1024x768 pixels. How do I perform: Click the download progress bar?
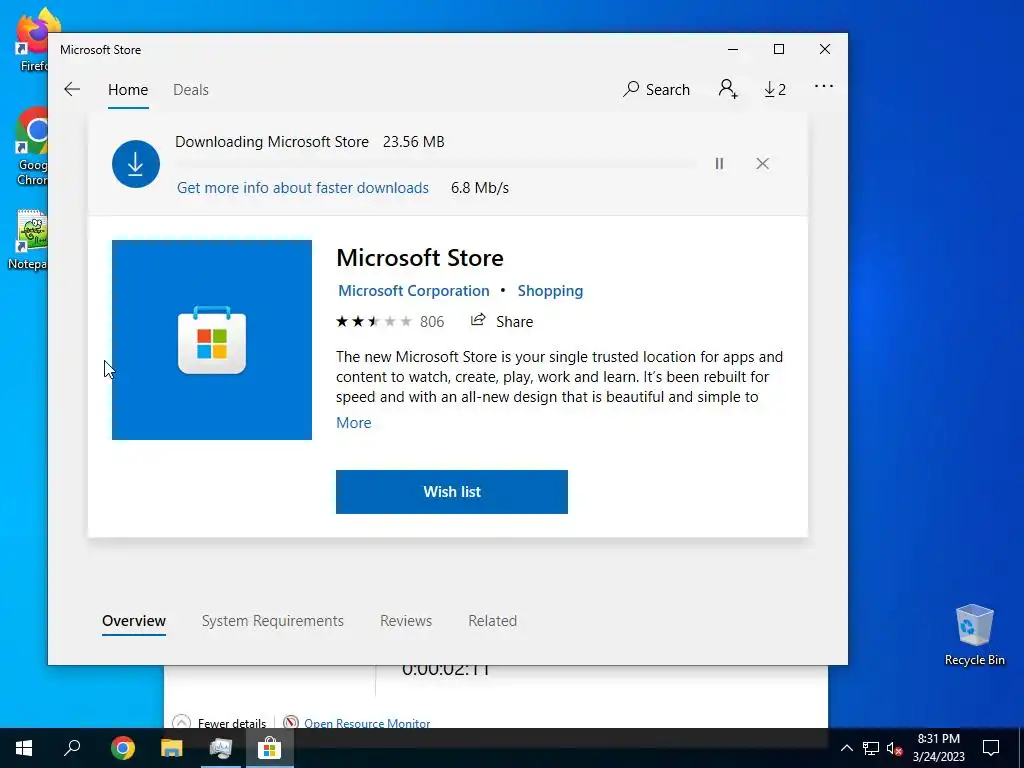click(x=436, y=165)
